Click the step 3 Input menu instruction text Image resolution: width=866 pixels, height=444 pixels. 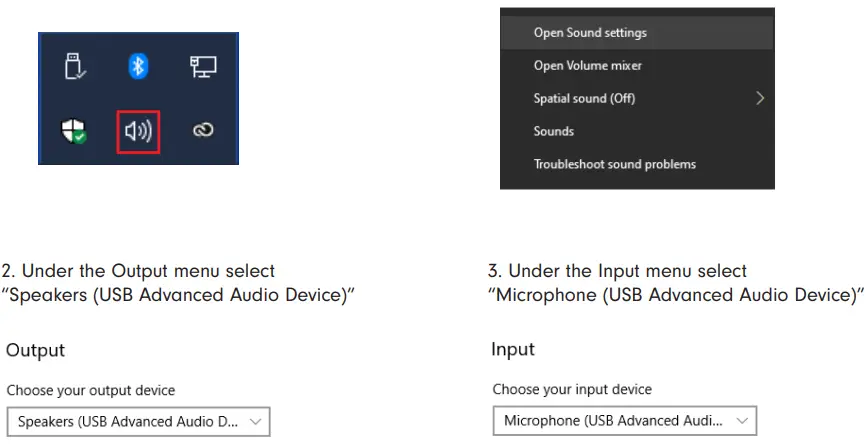pyautogui.click(x=675, y=283)
